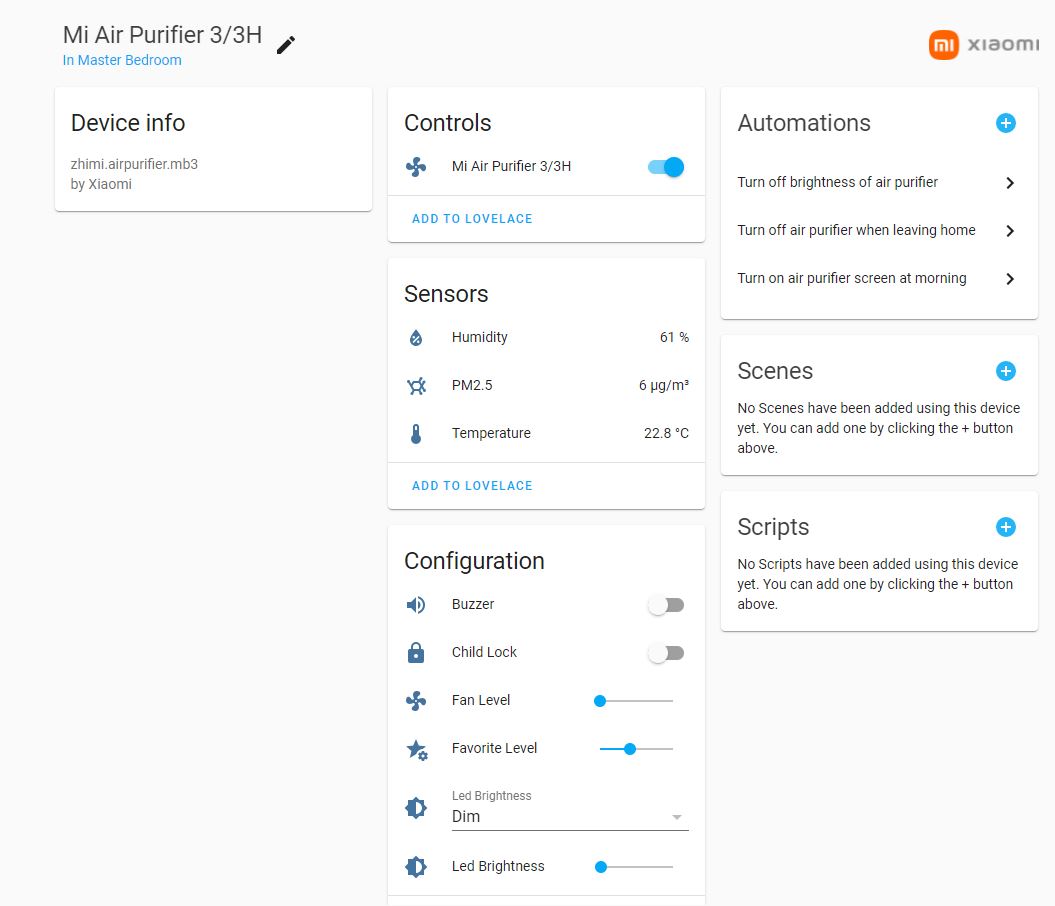Click the Temperature value 22.8 °C
The height and width of the screenshot is (906, 1055).
tap(666, 433)
